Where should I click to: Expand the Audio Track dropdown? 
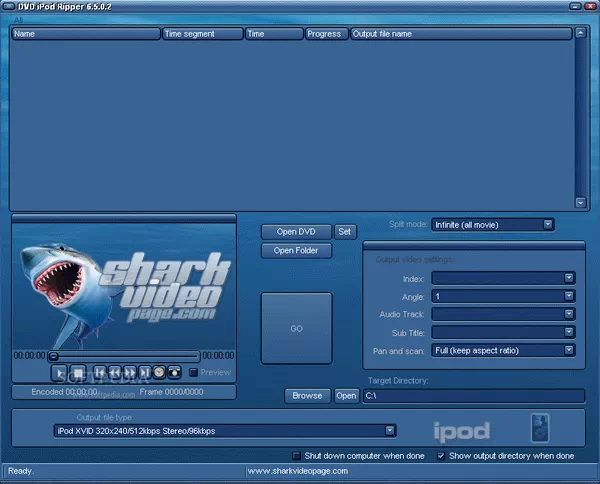569,314
